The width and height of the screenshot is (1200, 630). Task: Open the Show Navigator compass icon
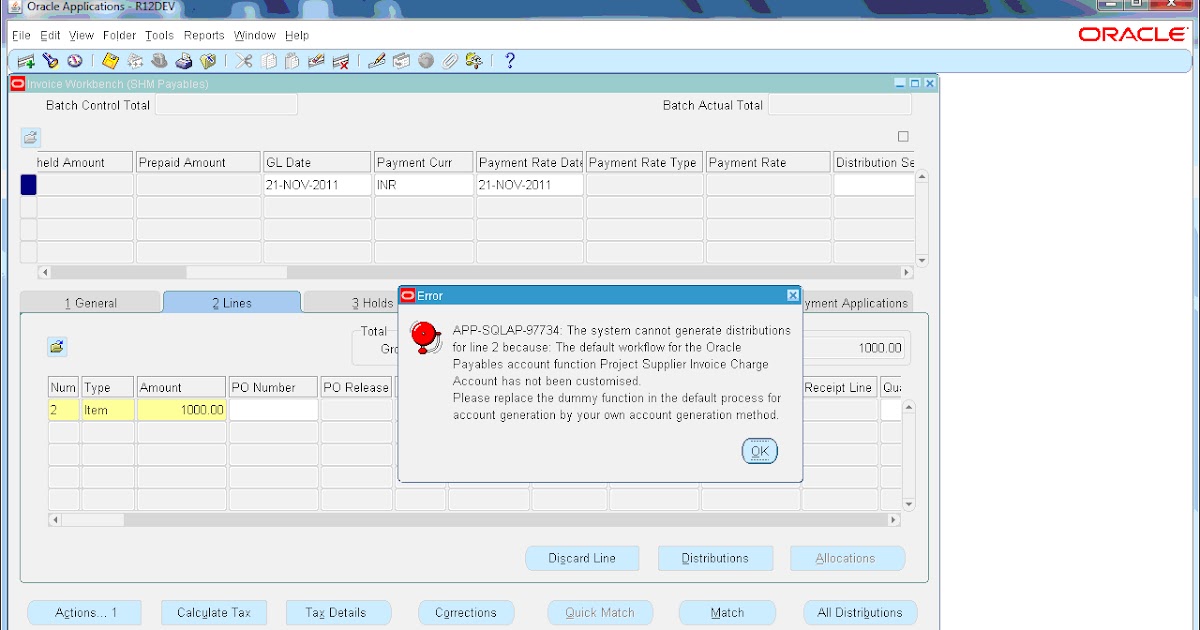(75, 61)
